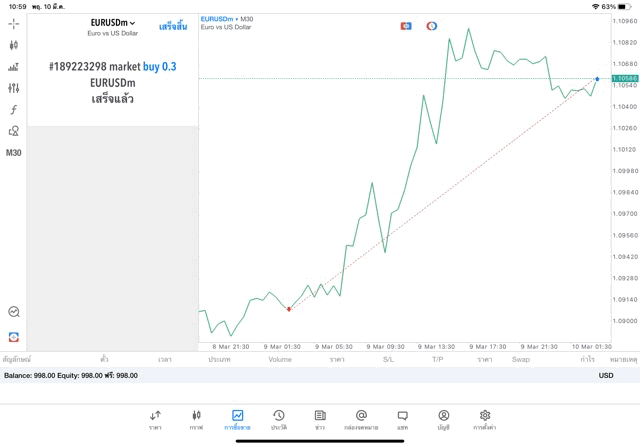Click the #189223298 market order number
Screen dimensions: 640x447
coord(78,67)
